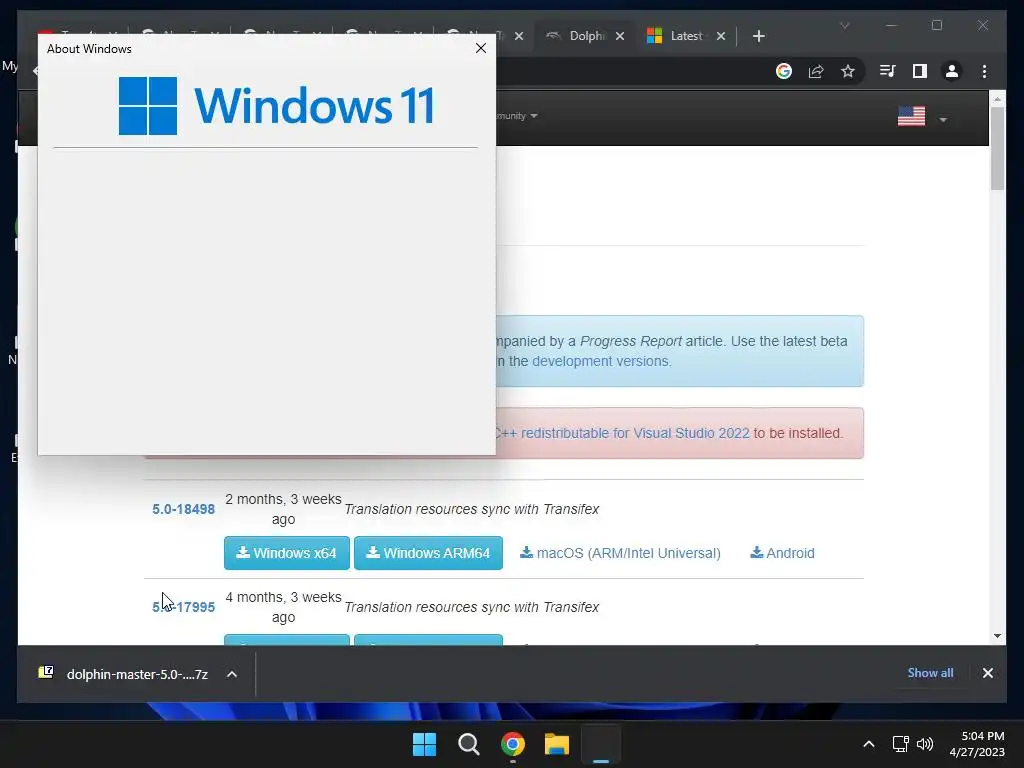The width and height of the screenshot is (1024, 768).
Task: Download Windows ARM64 build of 5.0-18498
Action: pyautogui.click(x=428, y=553)
